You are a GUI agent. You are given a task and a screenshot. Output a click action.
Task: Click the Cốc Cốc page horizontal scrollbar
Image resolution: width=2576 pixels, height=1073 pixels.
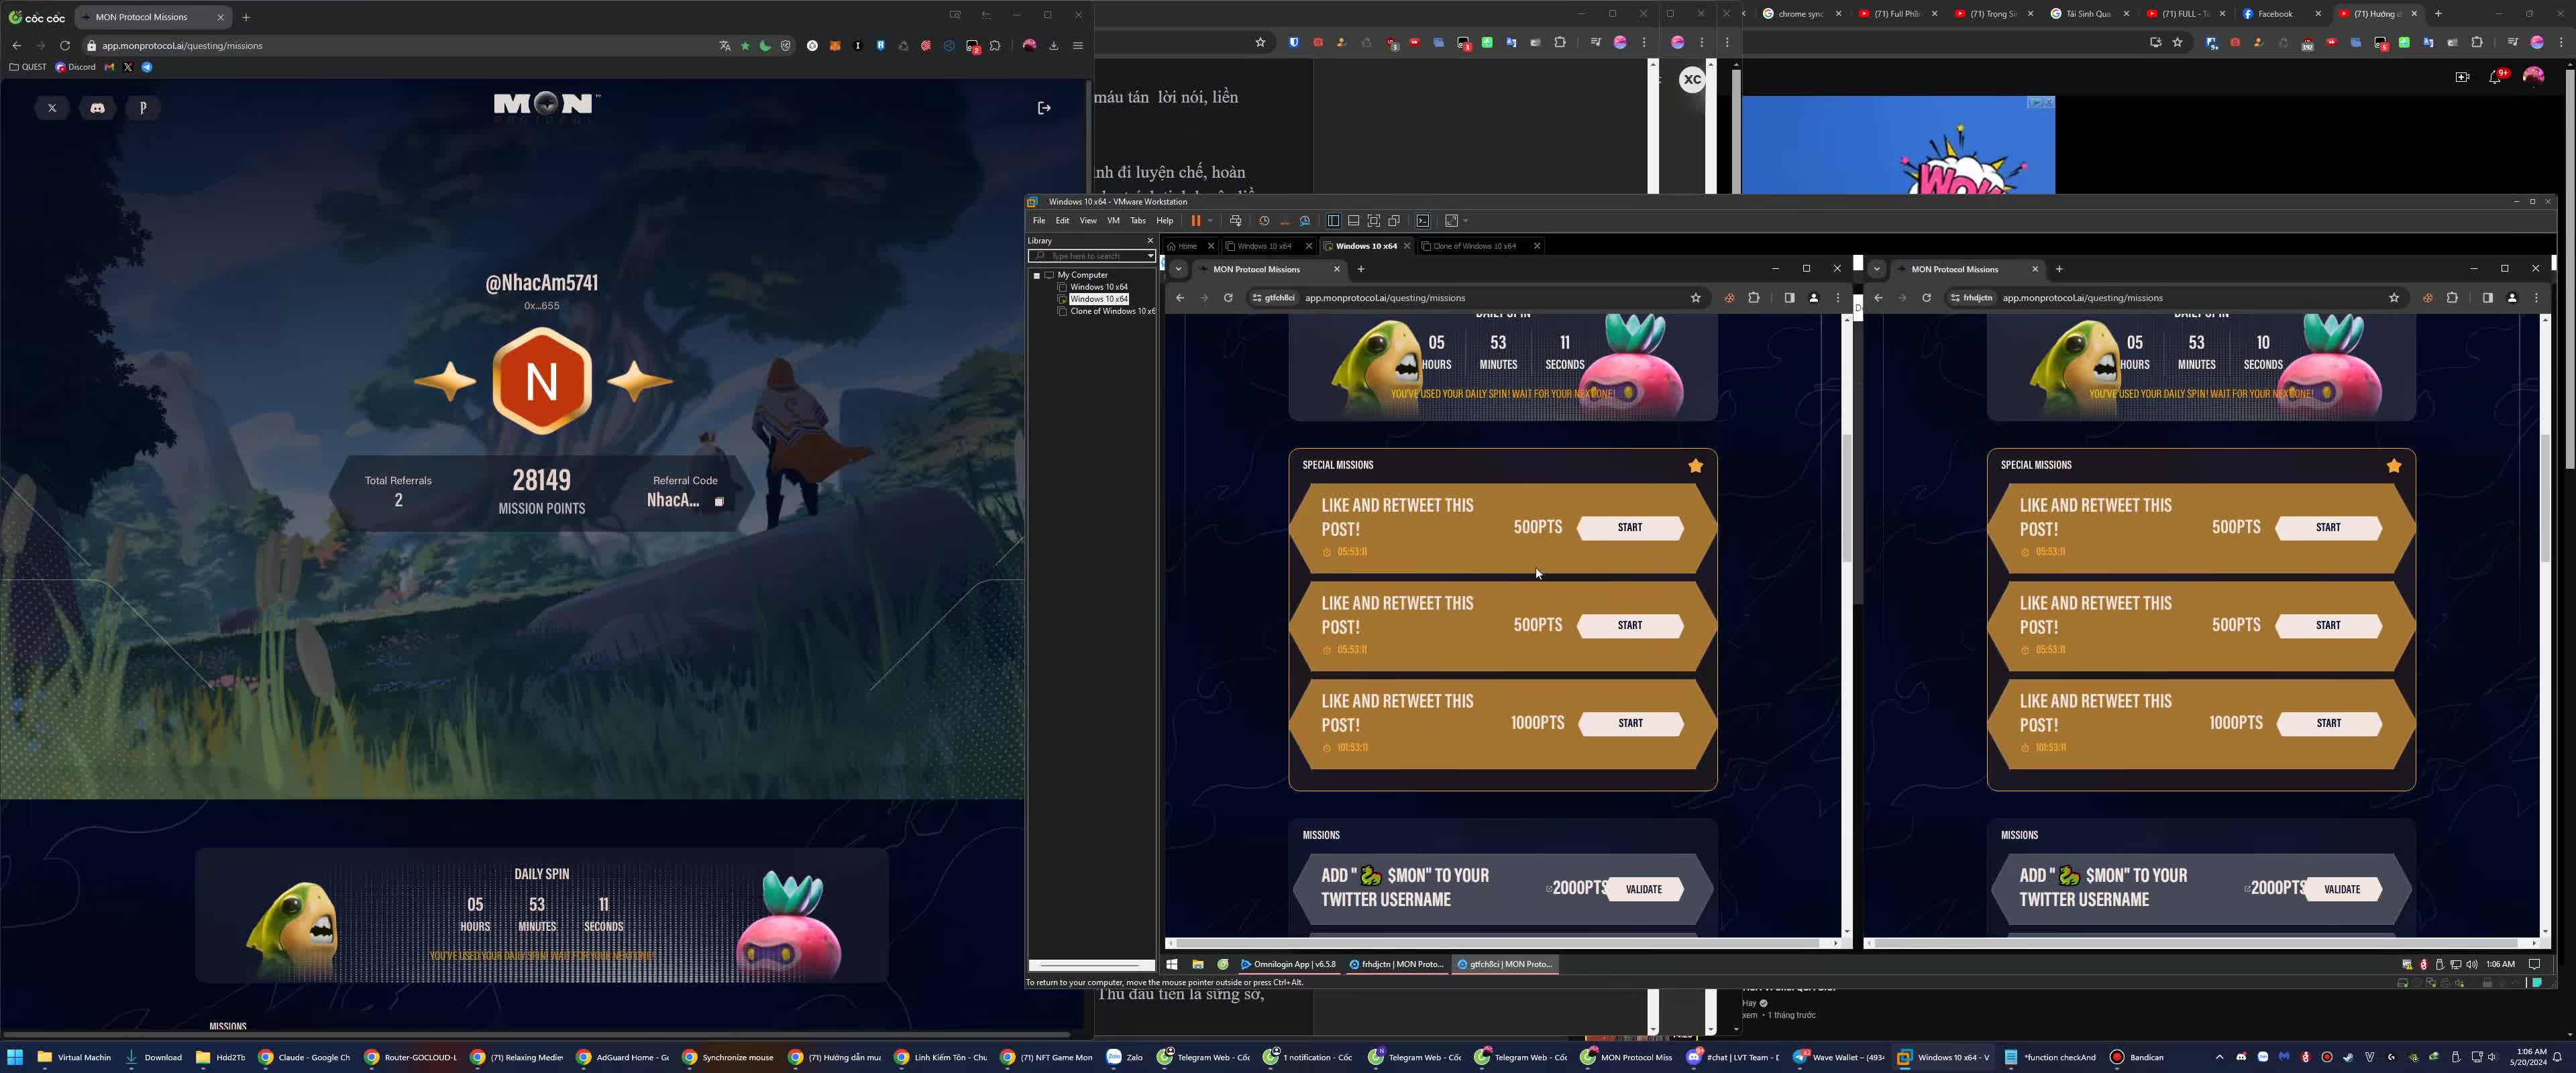click(535, 1034)
